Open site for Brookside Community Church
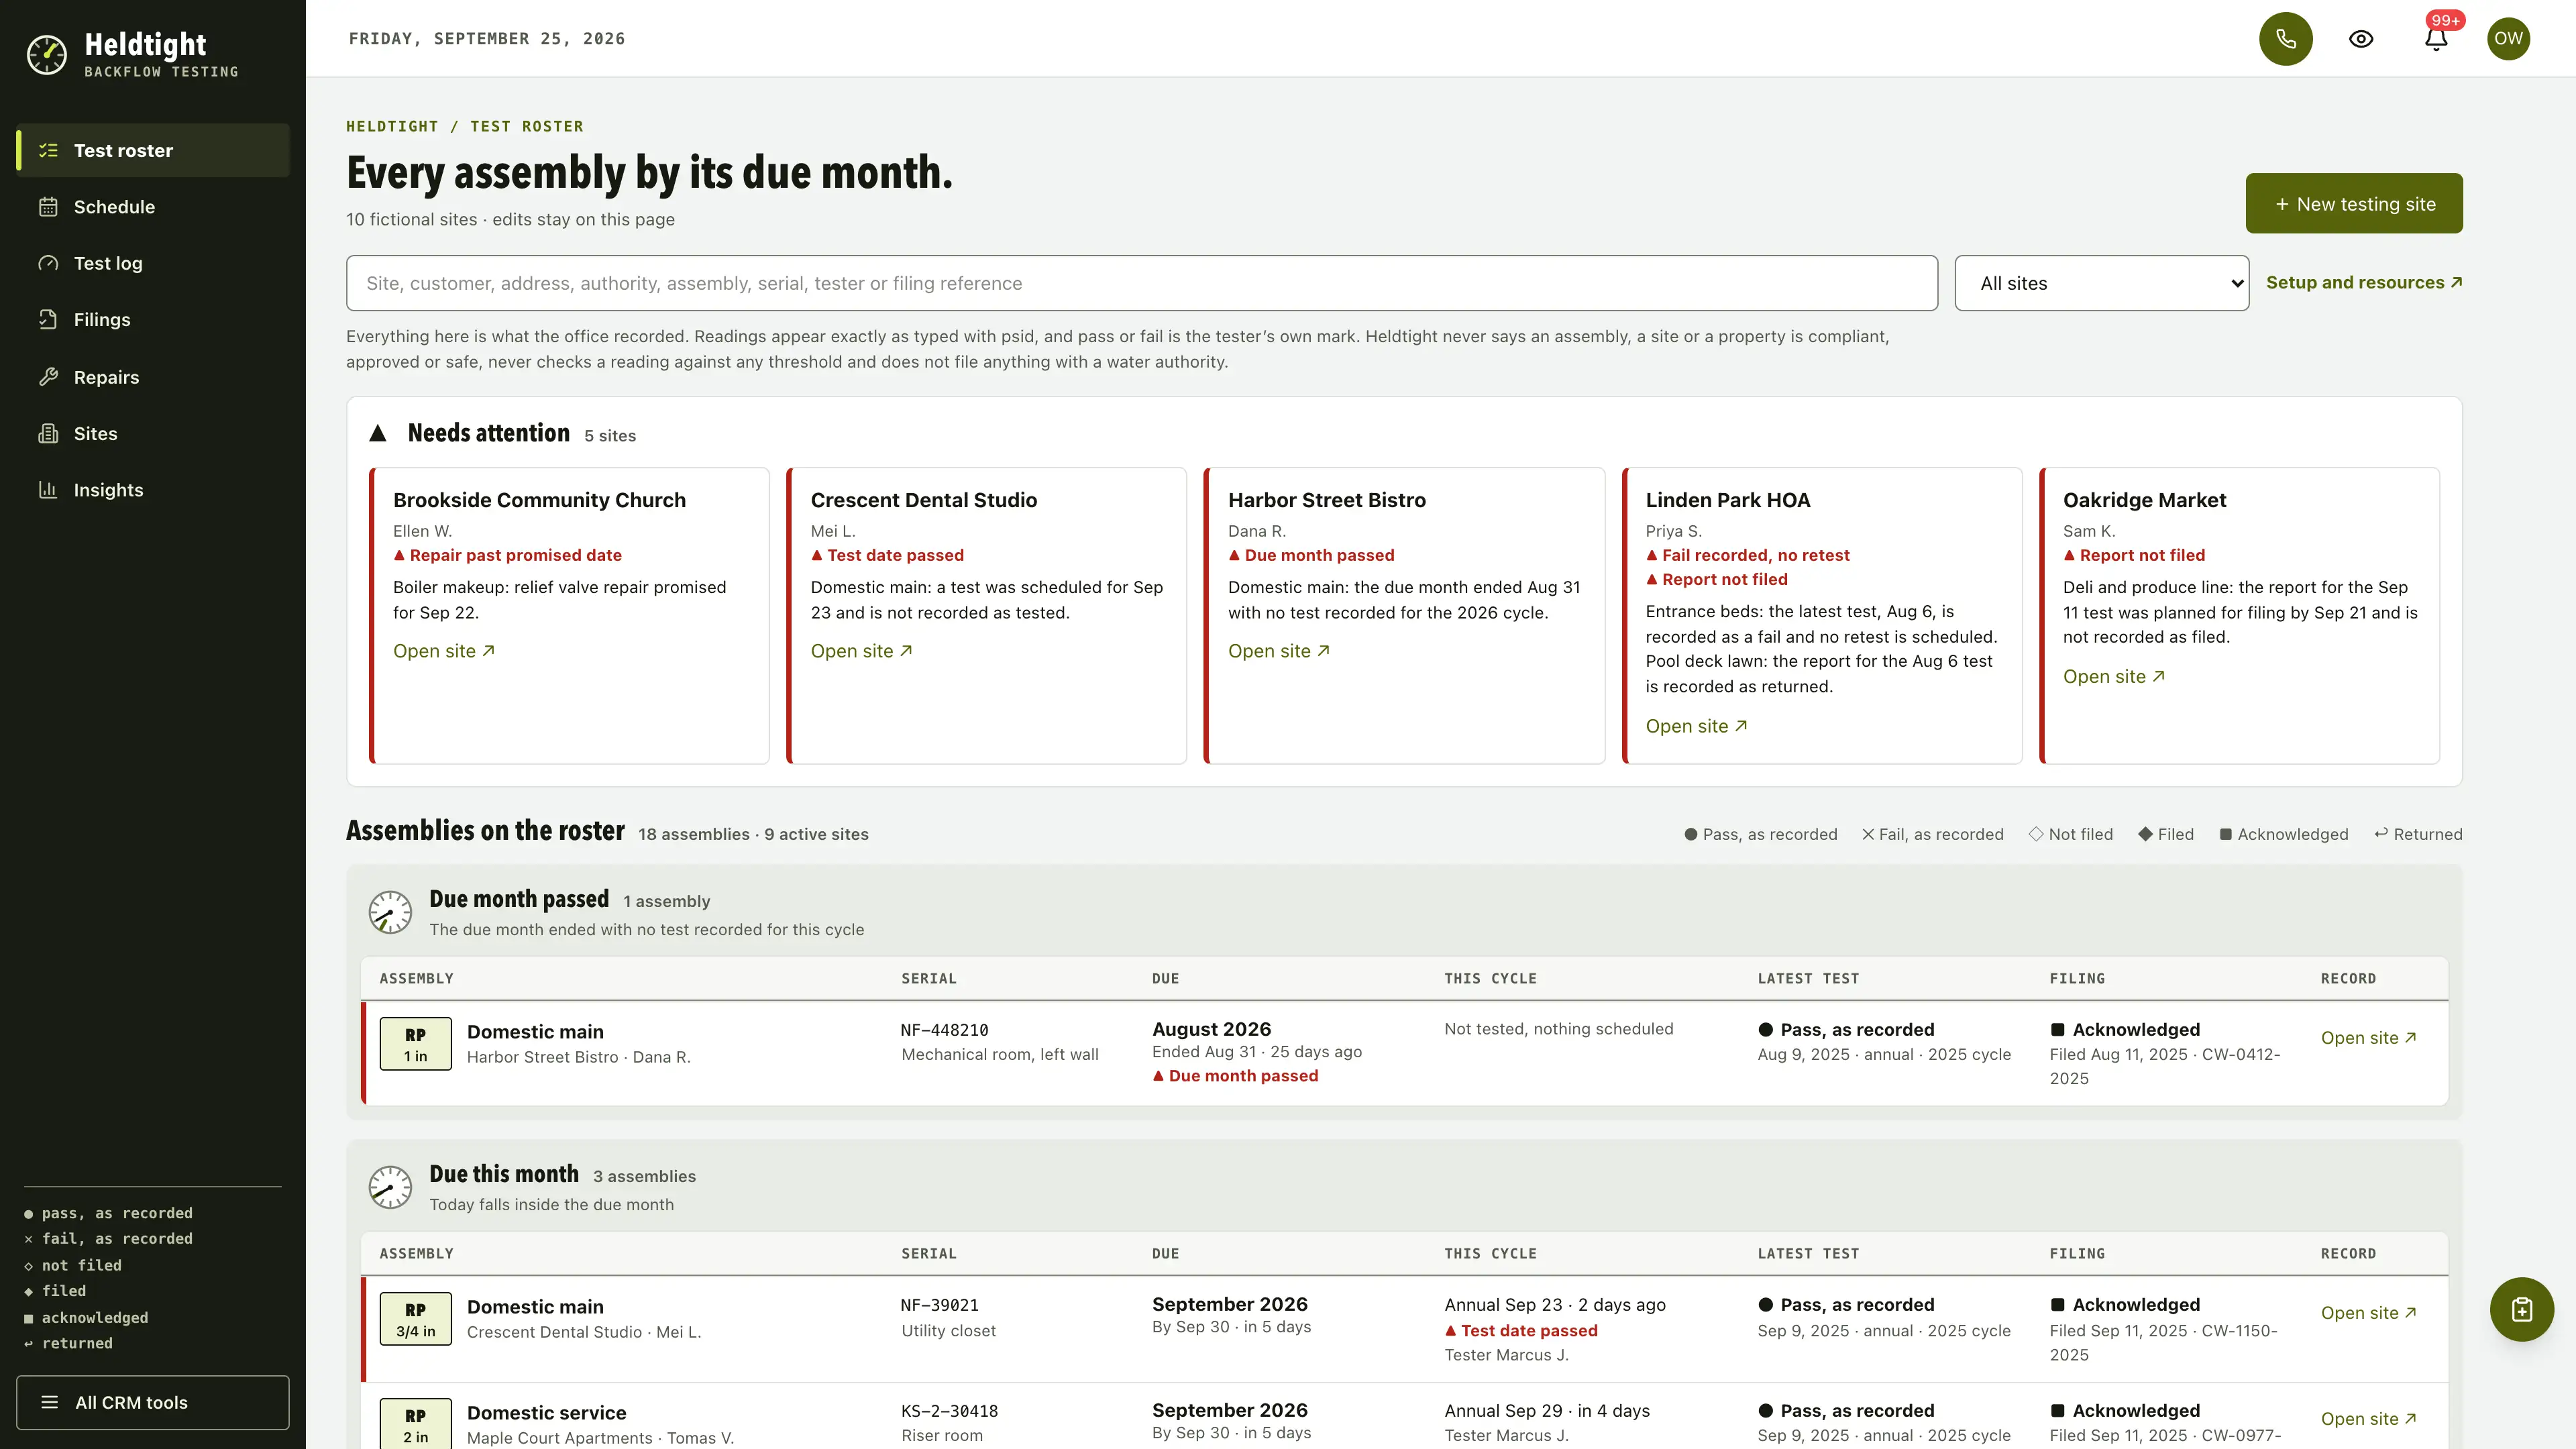The width and height of the screenshot is (2576, 1449). [x=443, y=651]
